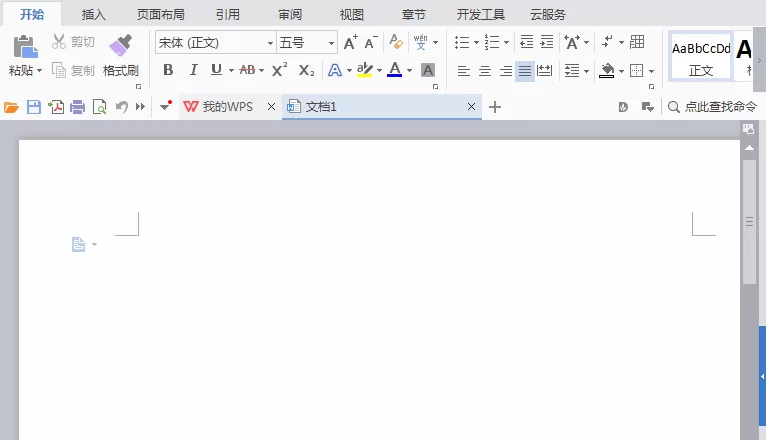Decrease font size with A- icon

(371, 42)
